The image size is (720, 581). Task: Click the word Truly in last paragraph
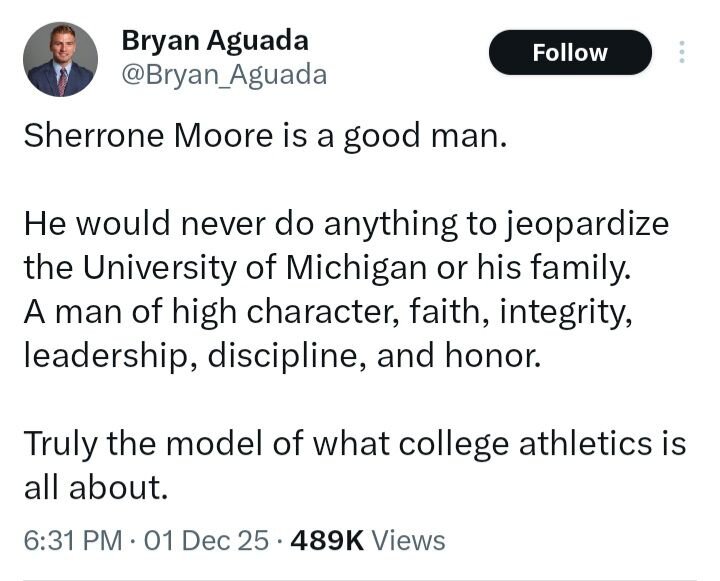(x=57, y=442)
